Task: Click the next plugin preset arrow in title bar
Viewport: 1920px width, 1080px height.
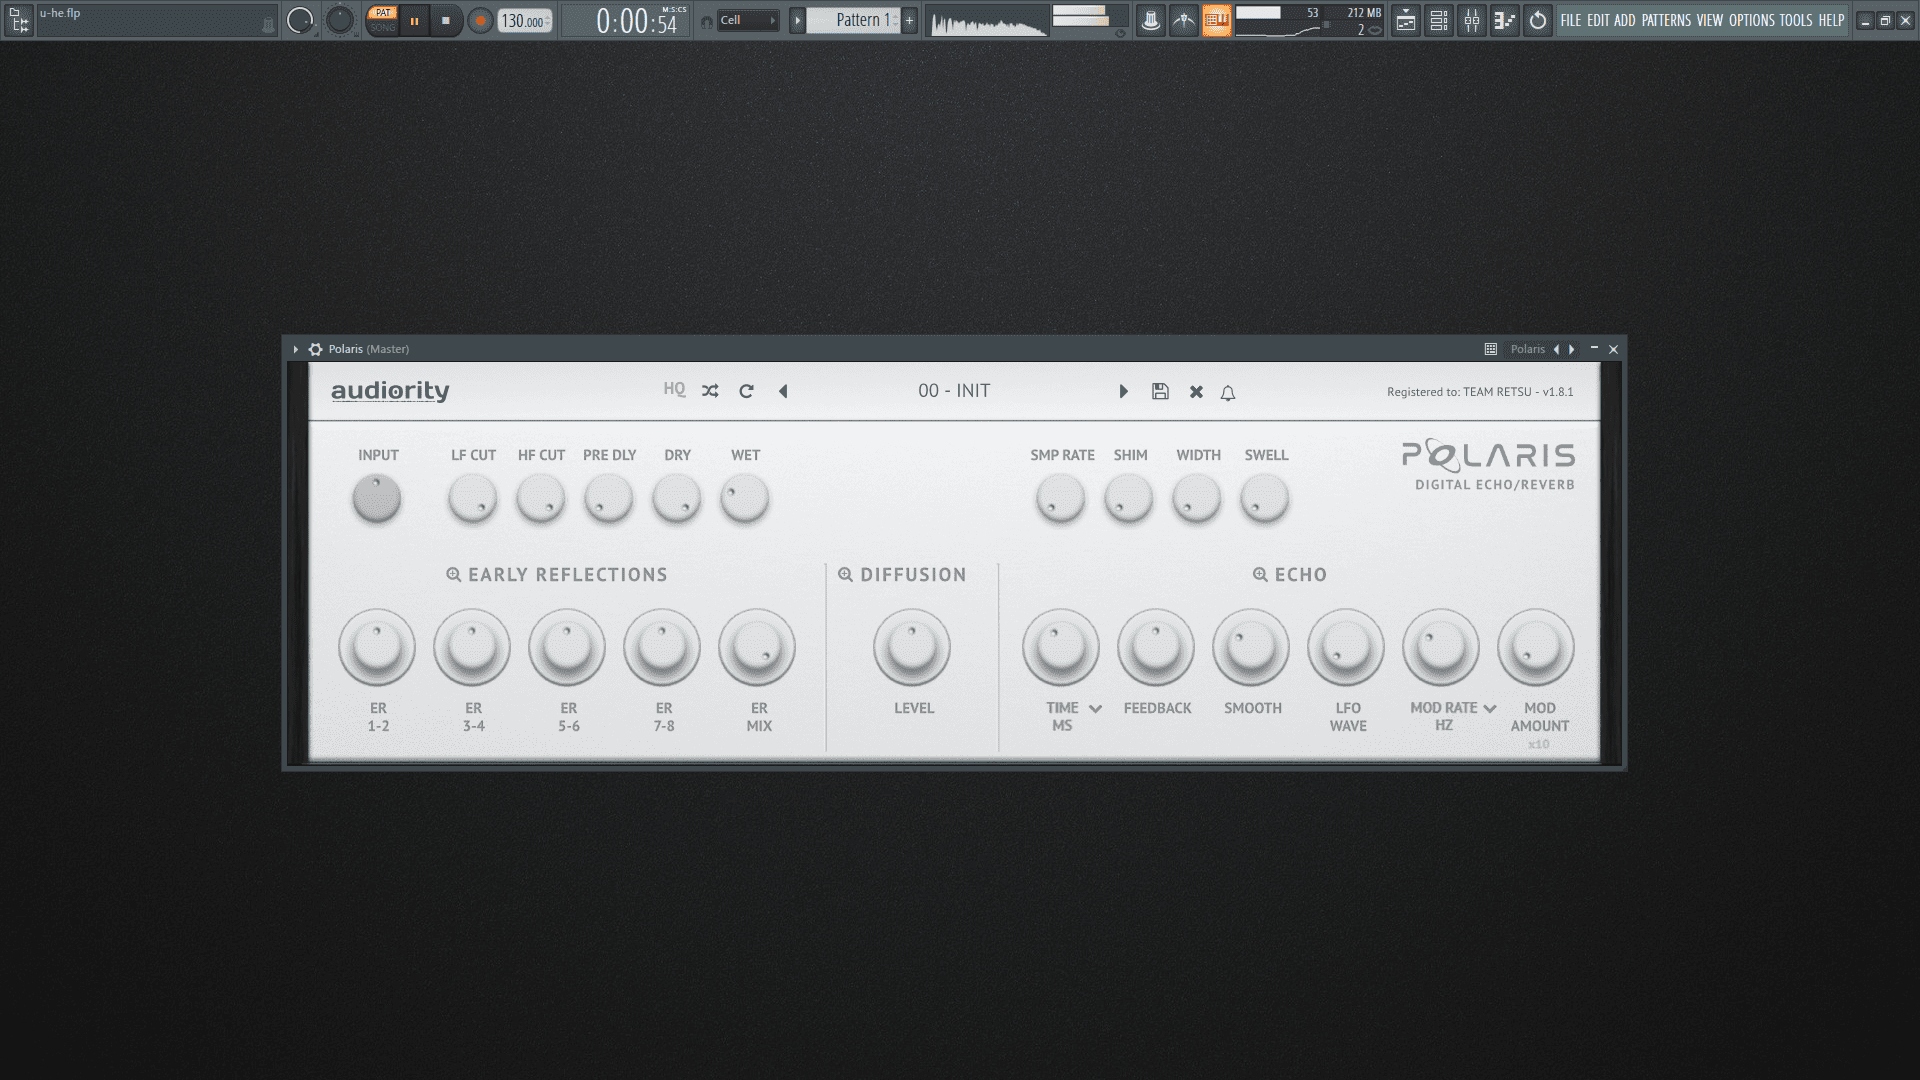Action: (1572, 349)
